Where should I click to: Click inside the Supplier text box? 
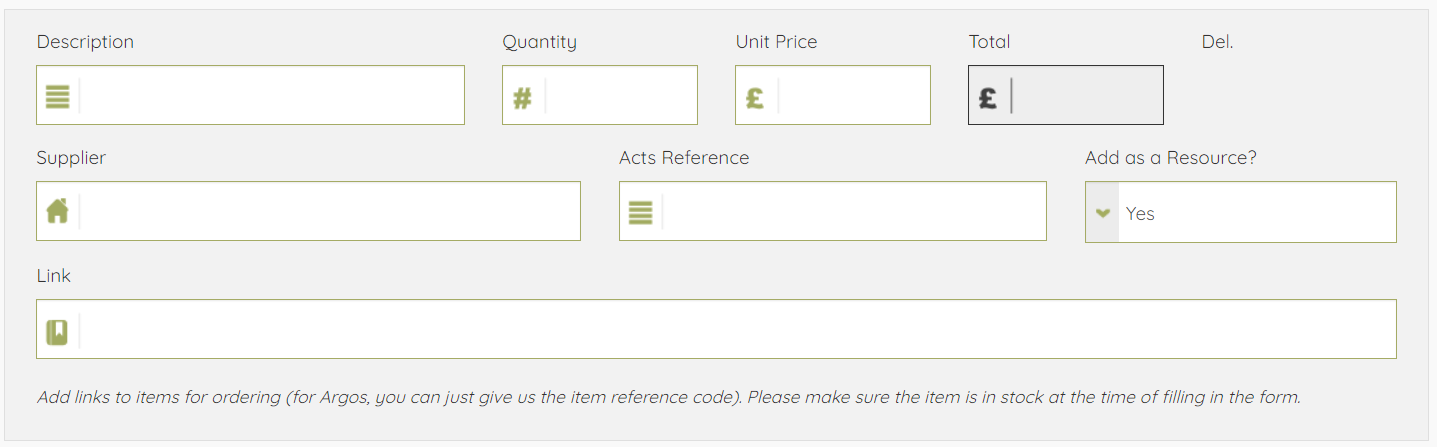(328, 211)
